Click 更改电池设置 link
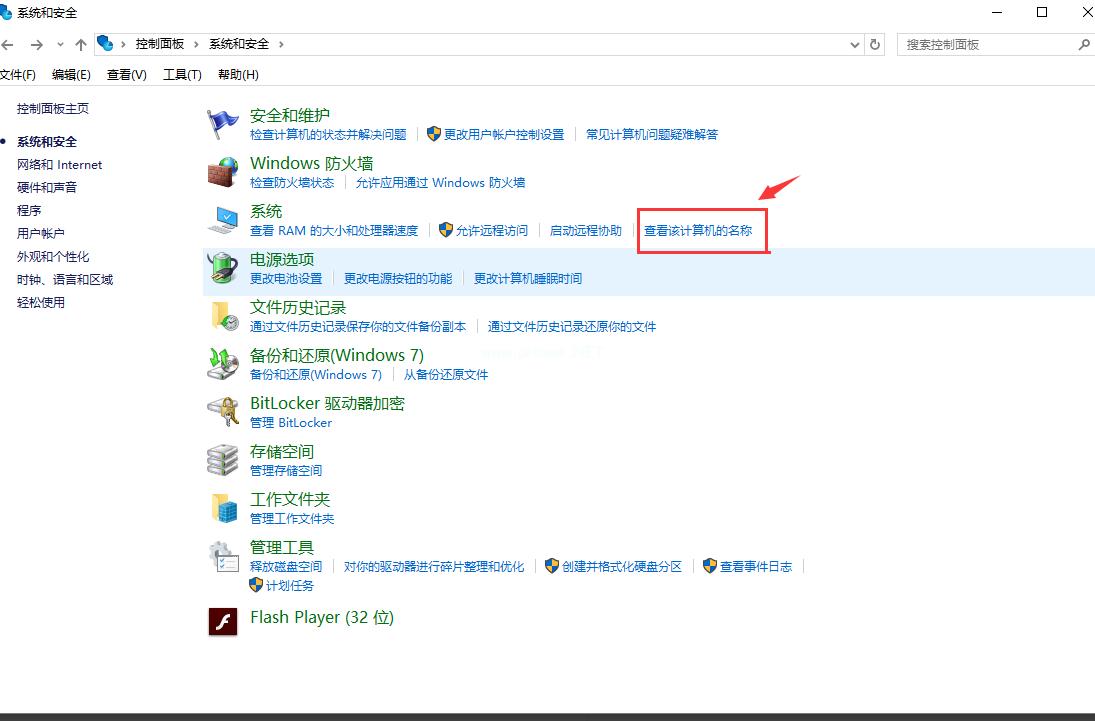Viewport: 1095px width, 721px height. pyautogui.click(x=286, y=279)
